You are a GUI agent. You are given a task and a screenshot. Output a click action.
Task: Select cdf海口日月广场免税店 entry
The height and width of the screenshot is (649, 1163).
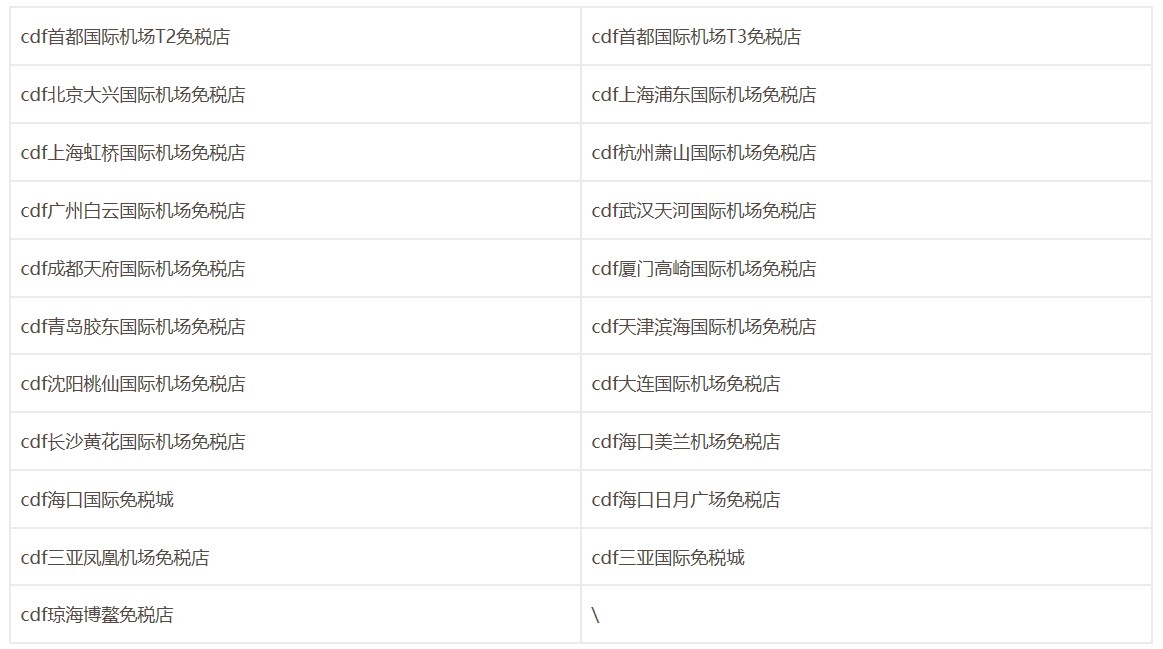click(686, 500)
